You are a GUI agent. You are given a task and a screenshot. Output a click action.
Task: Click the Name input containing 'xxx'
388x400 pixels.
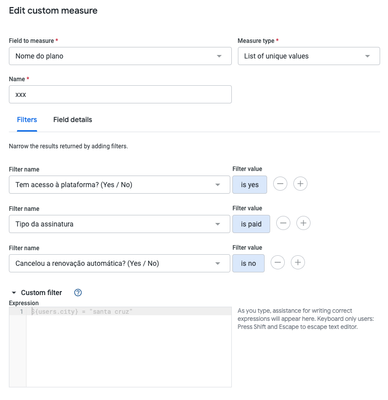click(120, 94)
